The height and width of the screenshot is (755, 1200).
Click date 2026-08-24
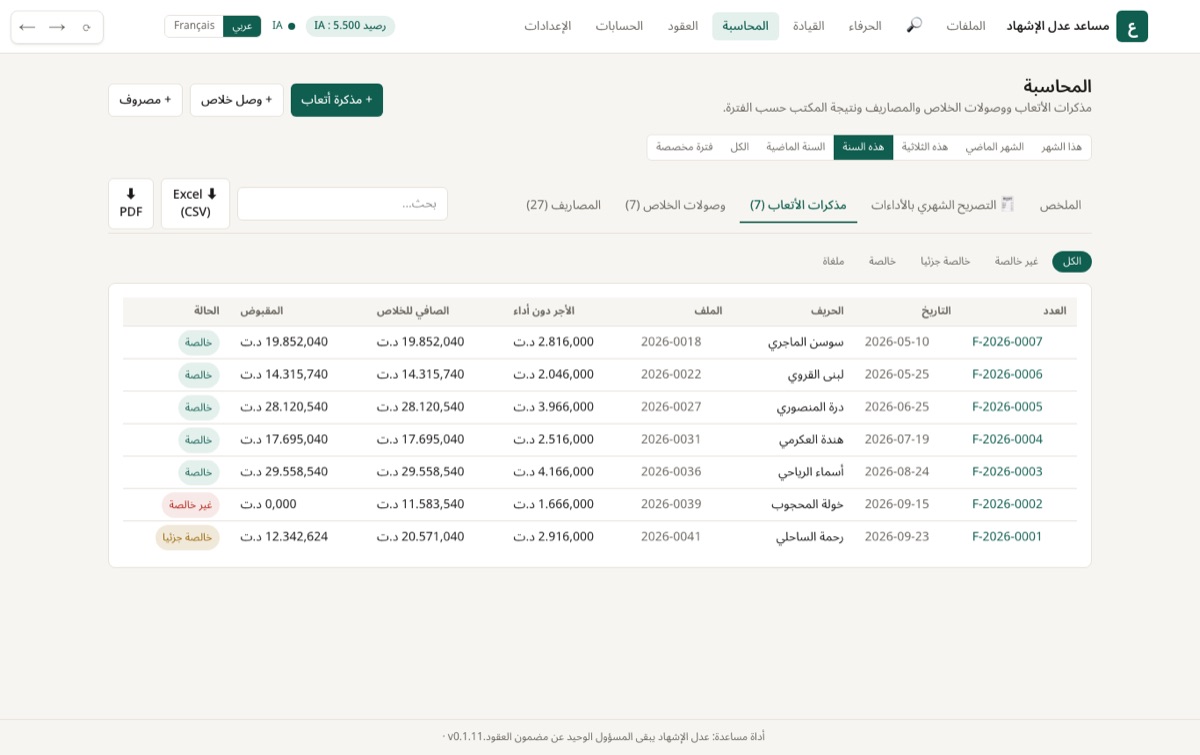pos(897,472)
